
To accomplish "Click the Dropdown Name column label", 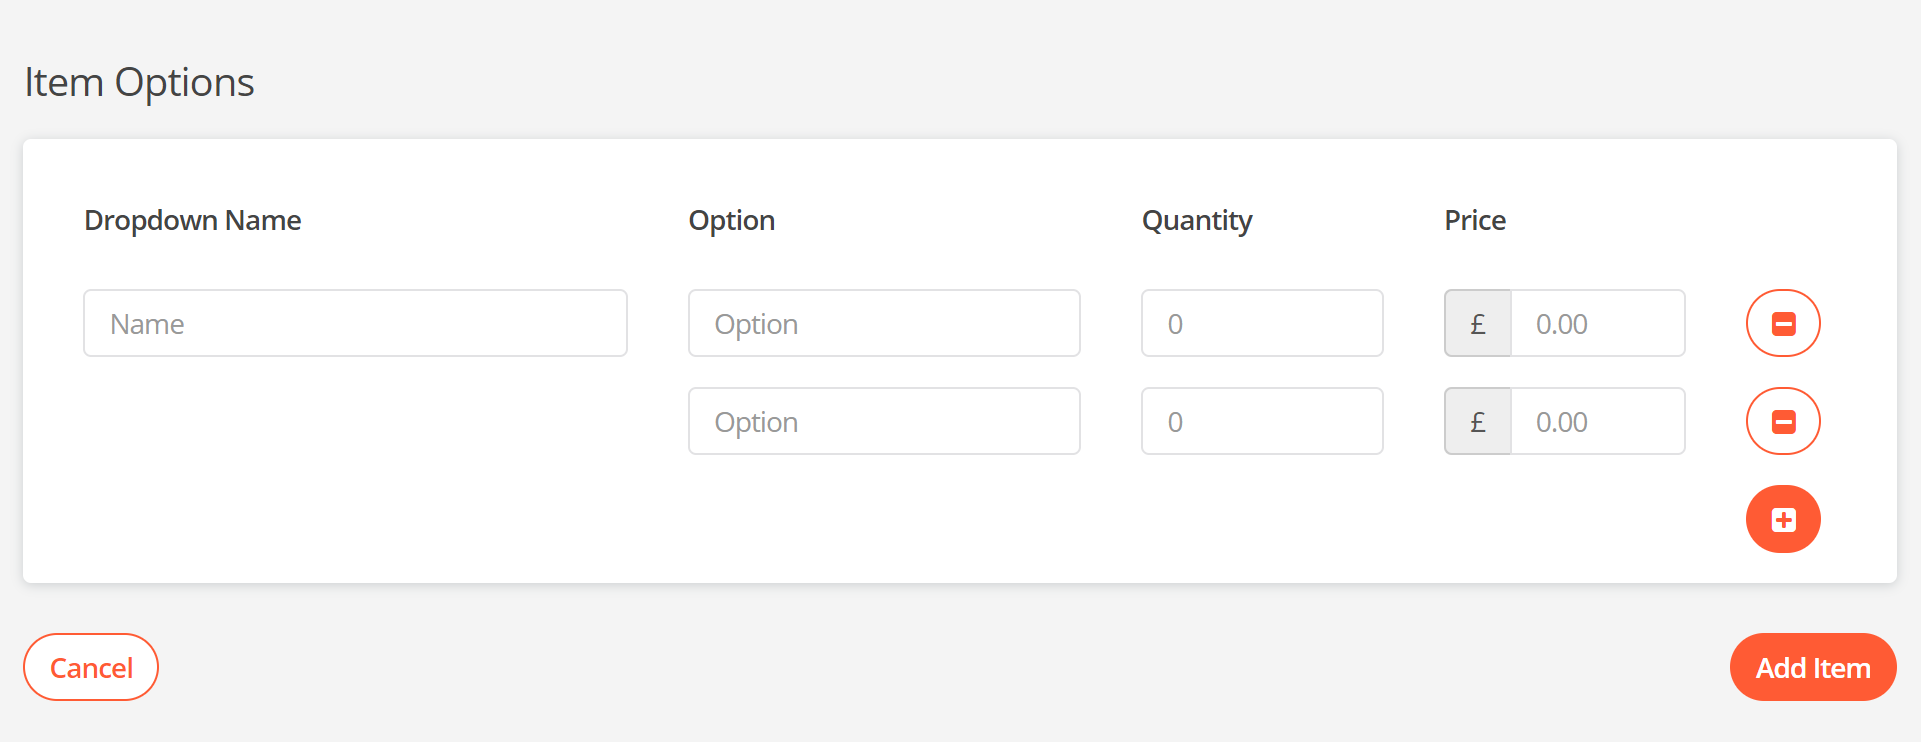I will (193, 220).
